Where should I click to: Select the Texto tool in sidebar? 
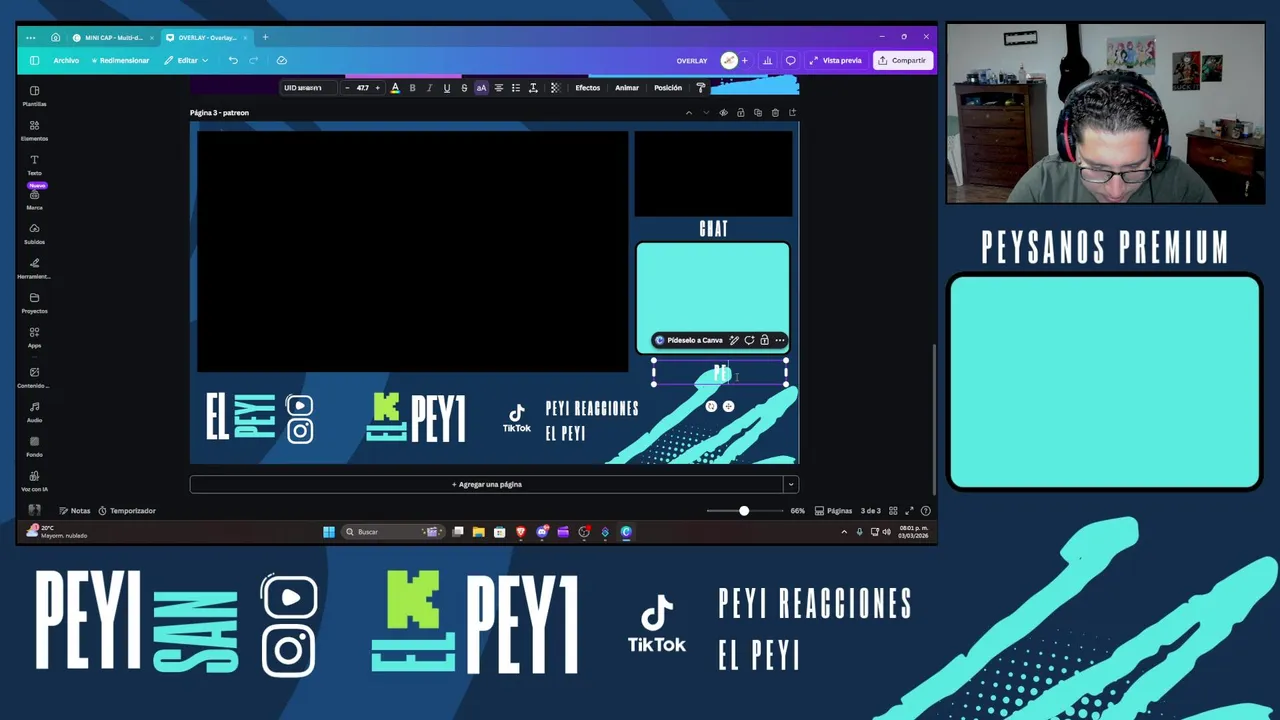click(x=34, y=164)
